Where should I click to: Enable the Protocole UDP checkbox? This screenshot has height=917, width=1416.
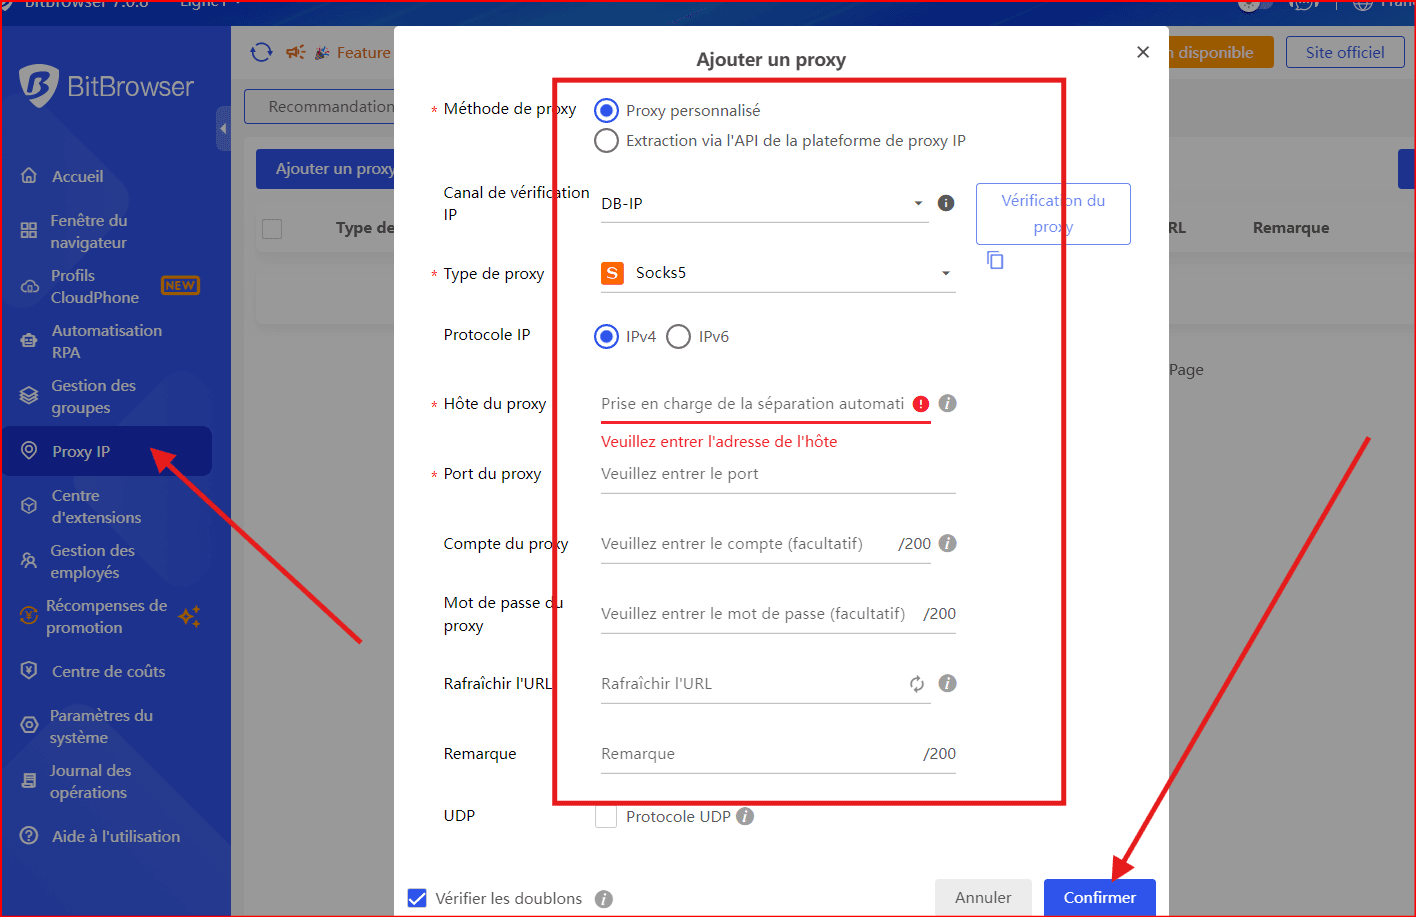click(x=606, y=817)
